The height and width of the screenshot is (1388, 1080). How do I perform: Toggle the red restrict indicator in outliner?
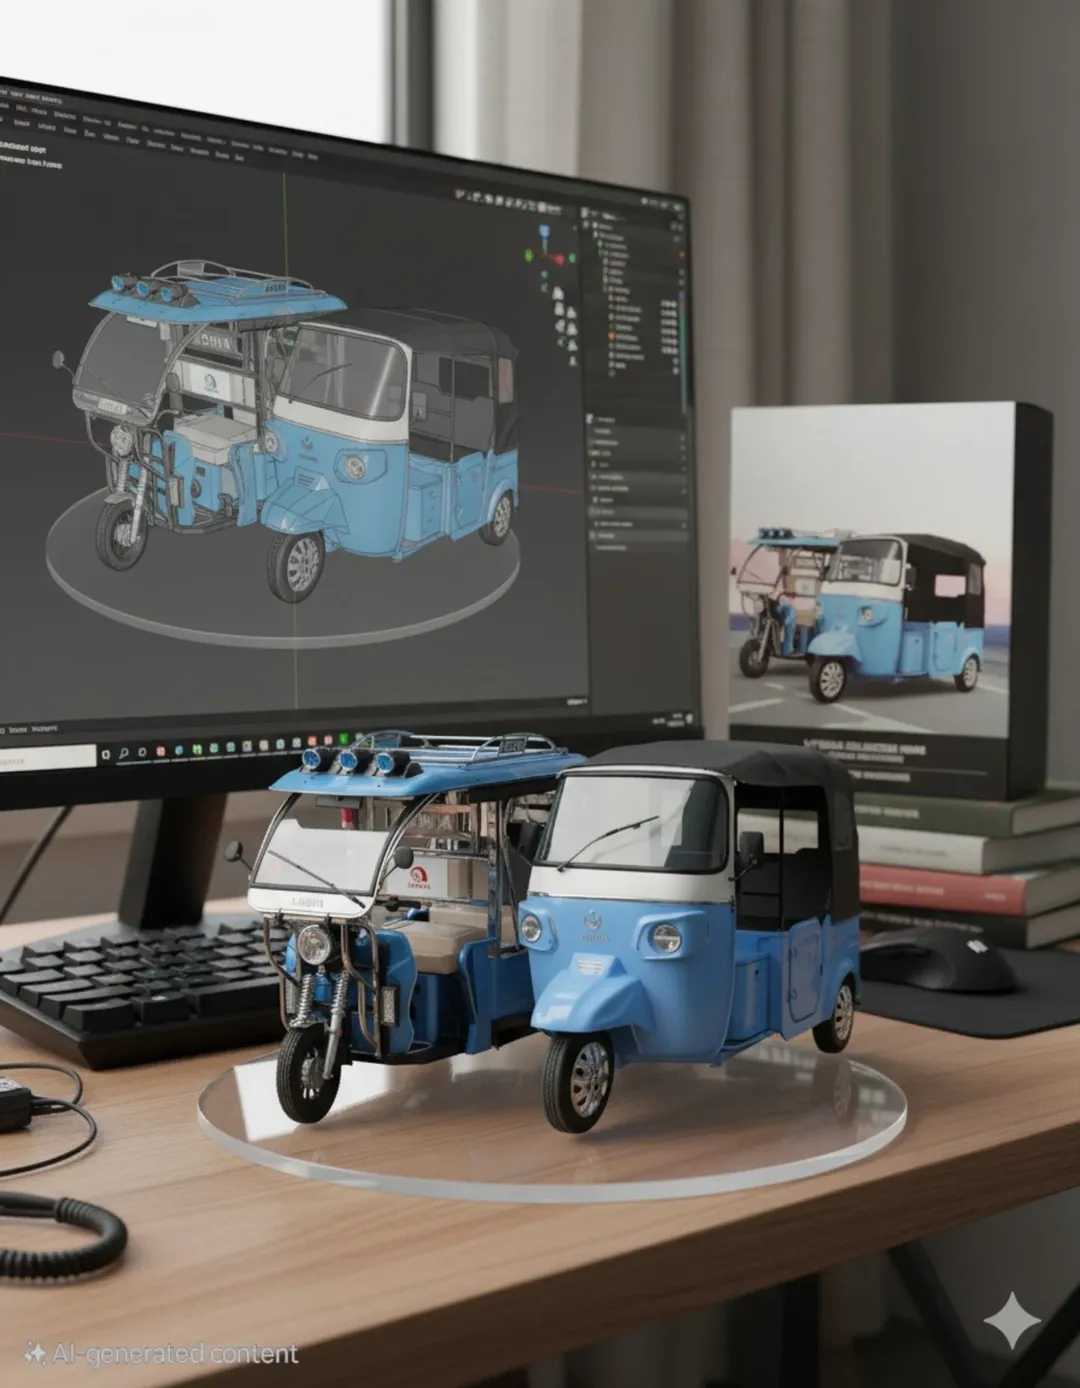tap(682, 256)
